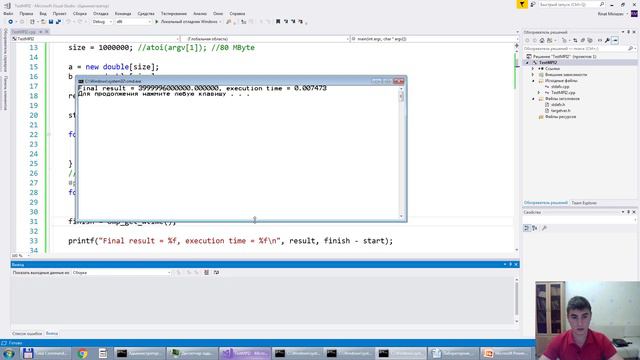The width and height of the screenshot is (640, 360).
Task: Toggle word wrap icon in Output panel
Action: tap(216, 272)
